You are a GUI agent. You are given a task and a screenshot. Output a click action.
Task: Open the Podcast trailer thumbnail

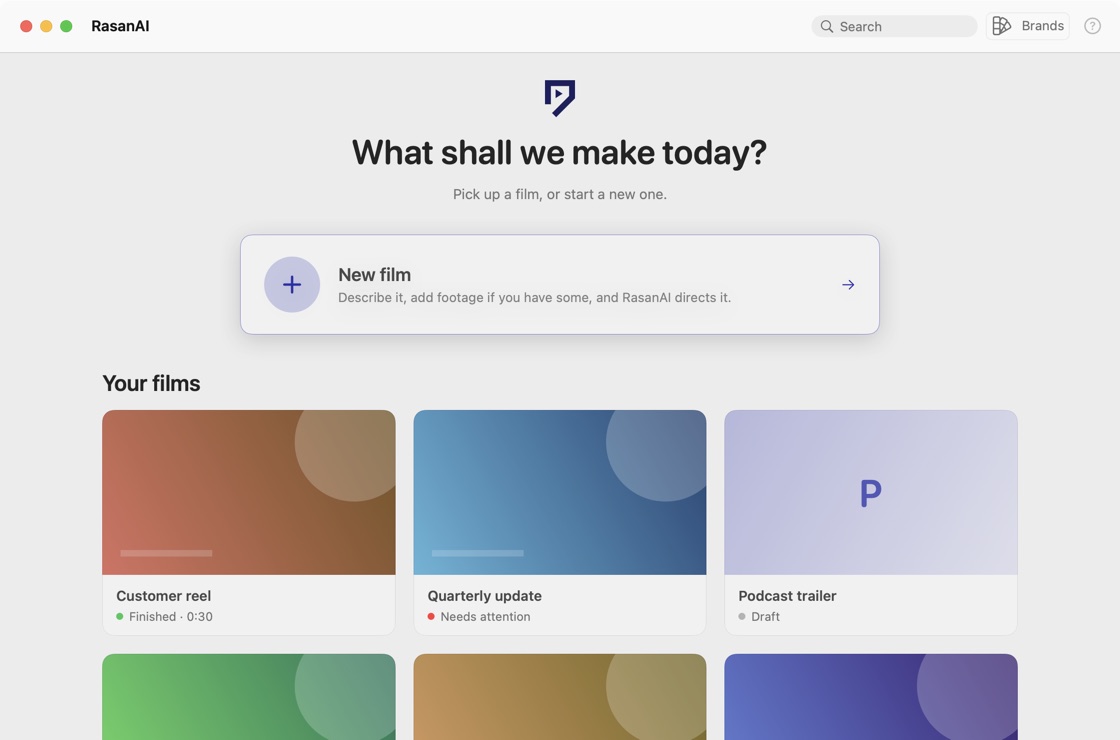871,492
